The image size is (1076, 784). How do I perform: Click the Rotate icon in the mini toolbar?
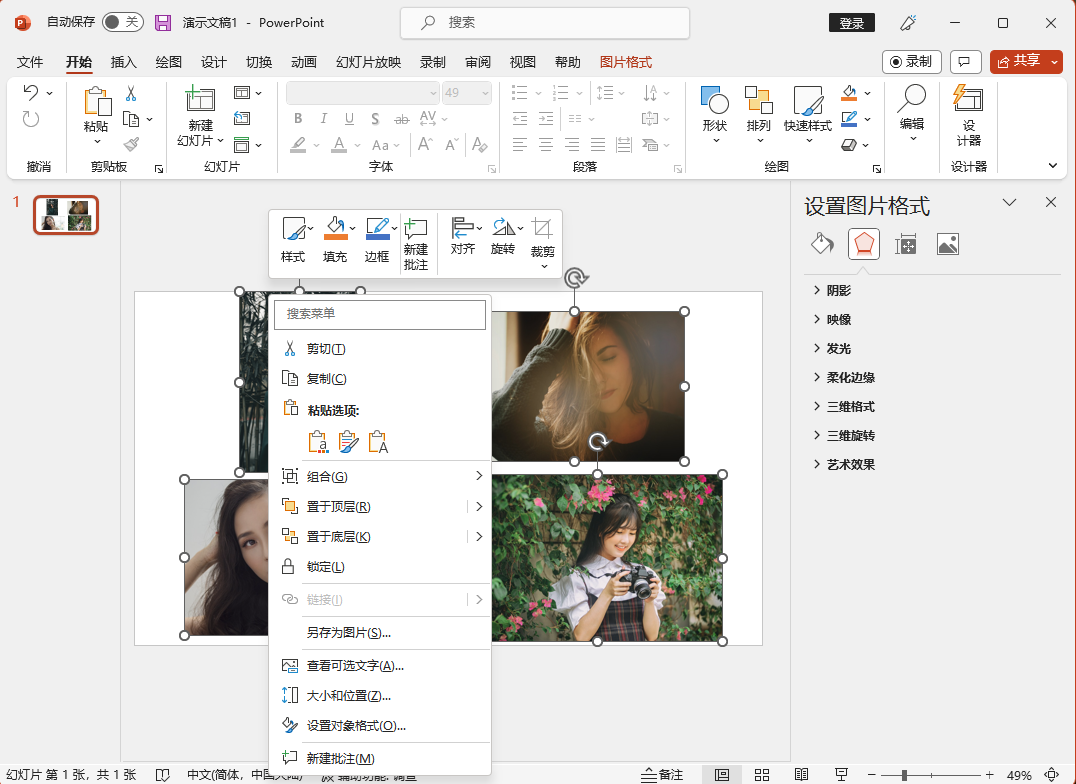tap(503, 229)
